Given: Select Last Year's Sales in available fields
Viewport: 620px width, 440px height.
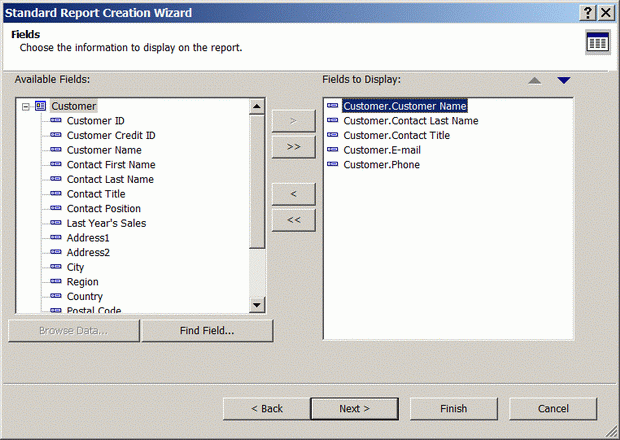Looking at the screenshot, I should 106,223.
